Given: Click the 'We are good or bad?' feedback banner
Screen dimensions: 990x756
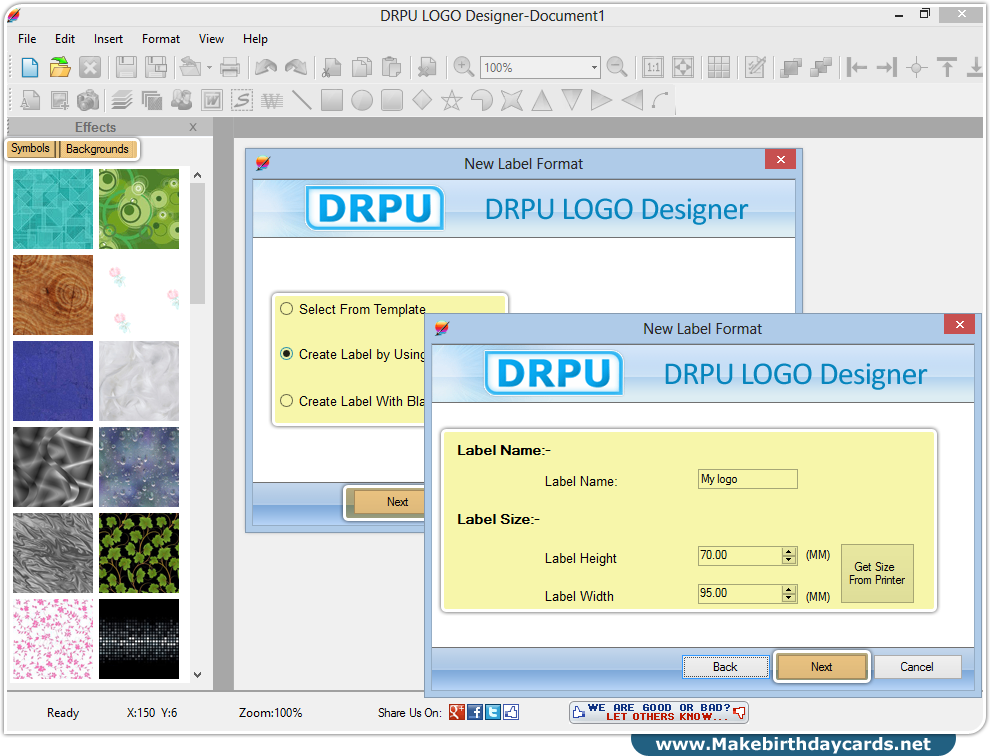Looking at the screenshot, I should (x=659, y=712).
